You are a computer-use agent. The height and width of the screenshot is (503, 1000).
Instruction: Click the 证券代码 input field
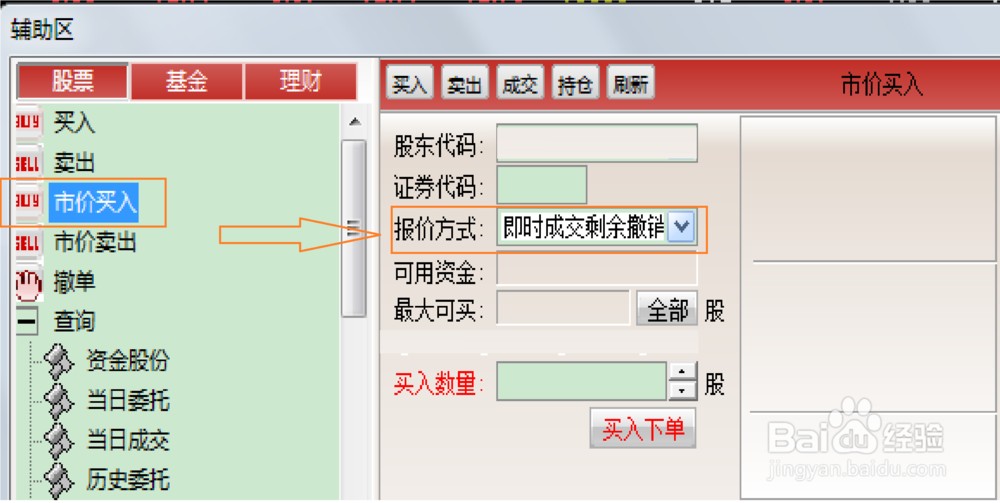tap(541, 185)
